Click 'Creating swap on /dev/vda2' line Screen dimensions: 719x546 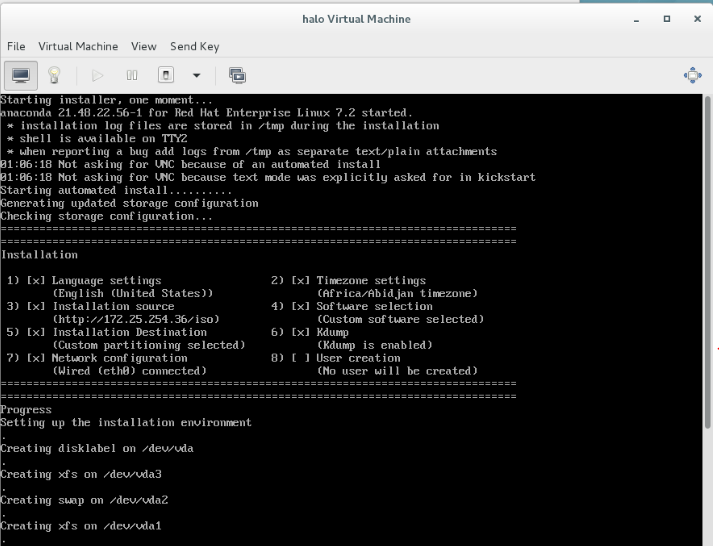(x=84, y=500)
